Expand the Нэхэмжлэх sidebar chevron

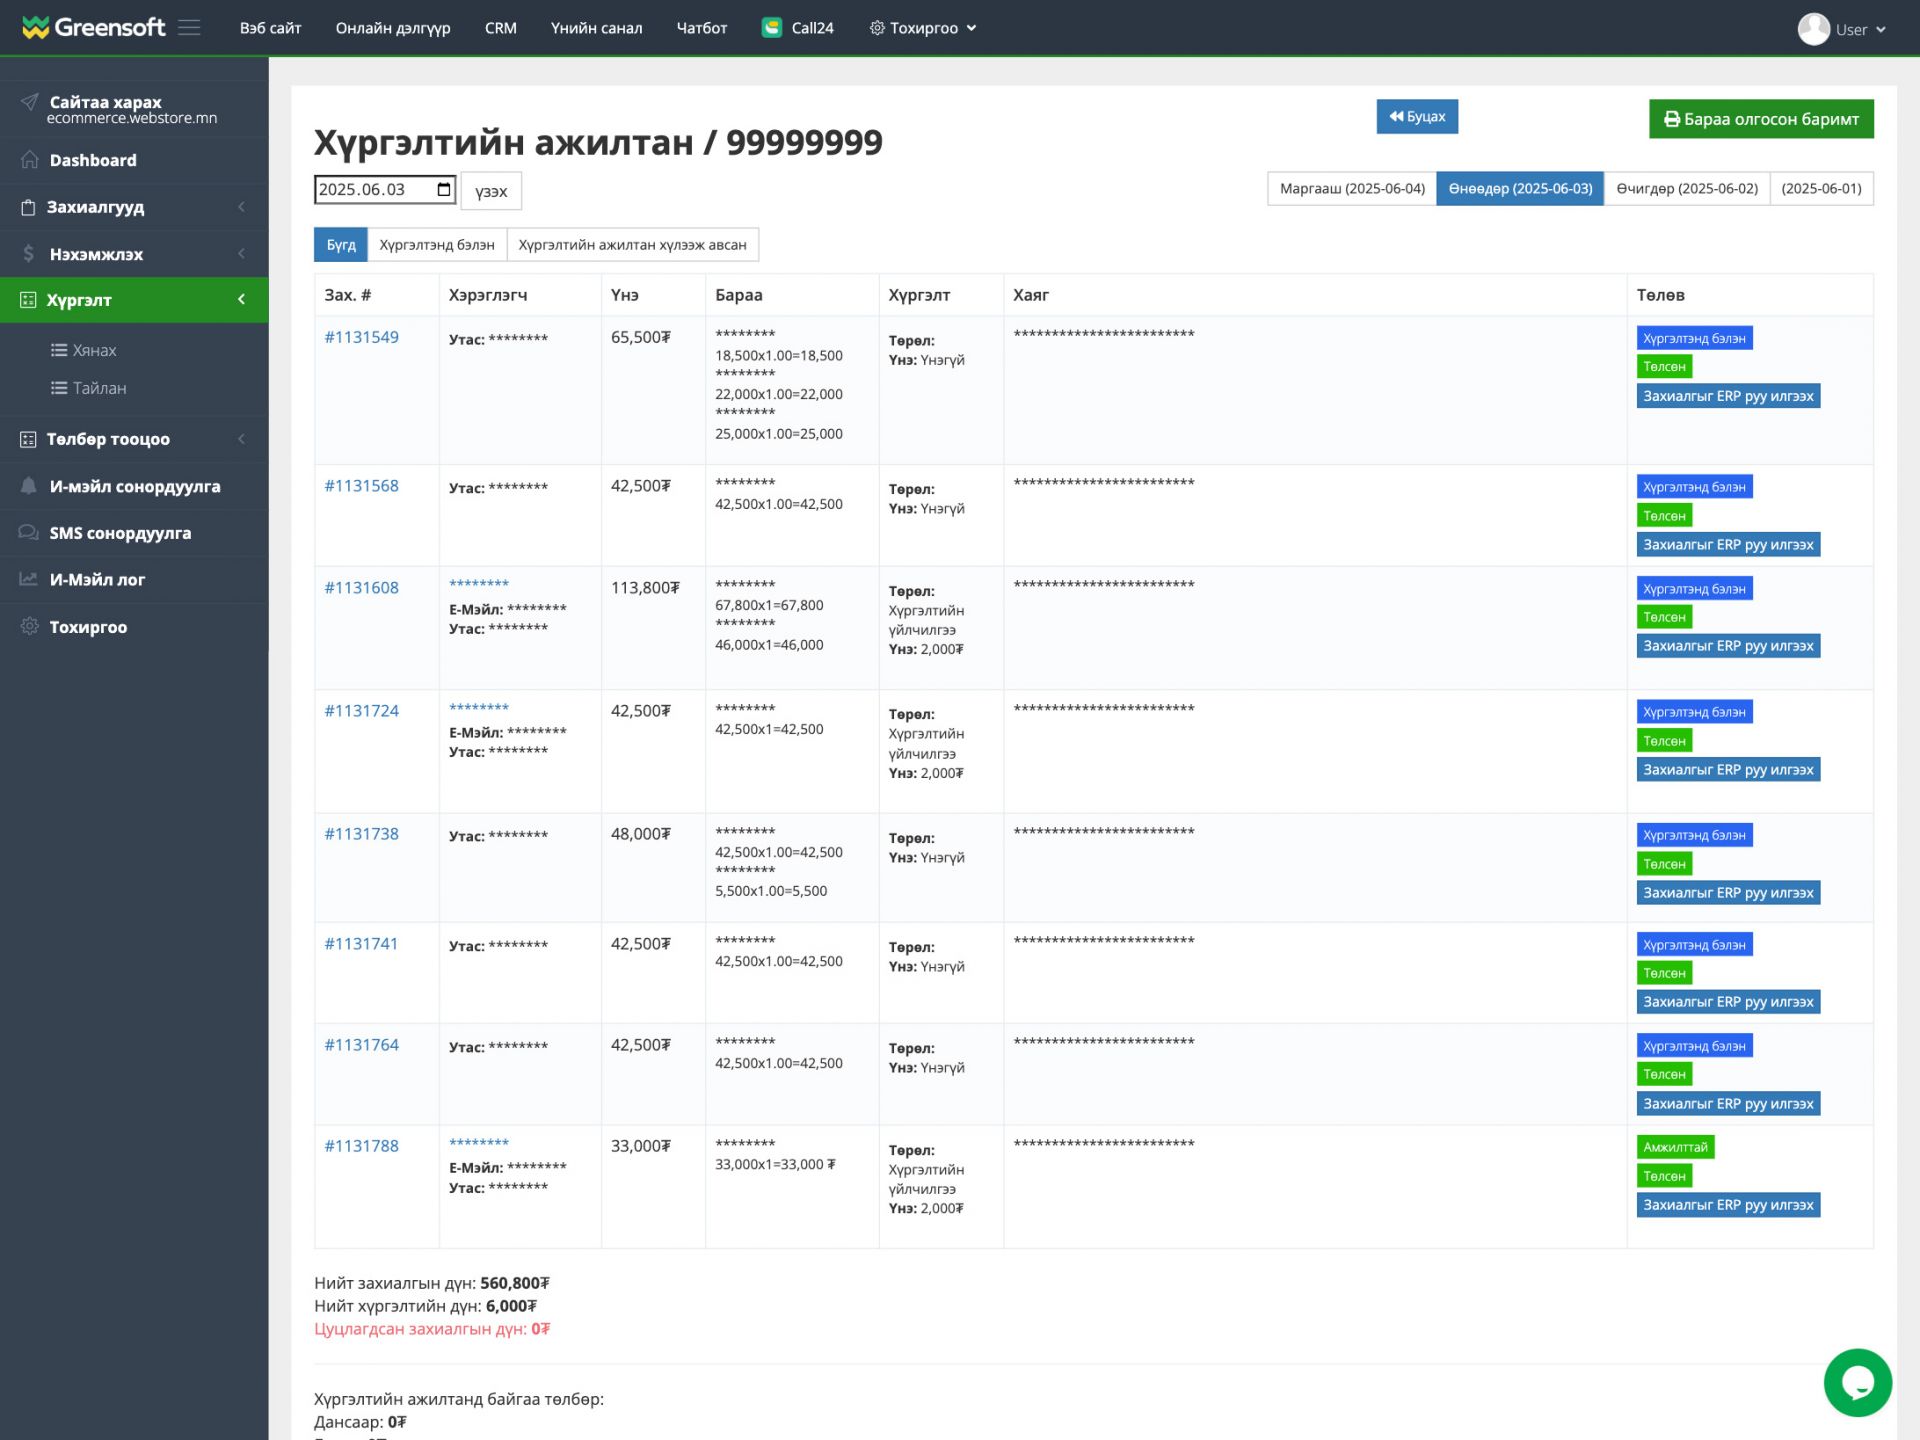pos(241,254)
